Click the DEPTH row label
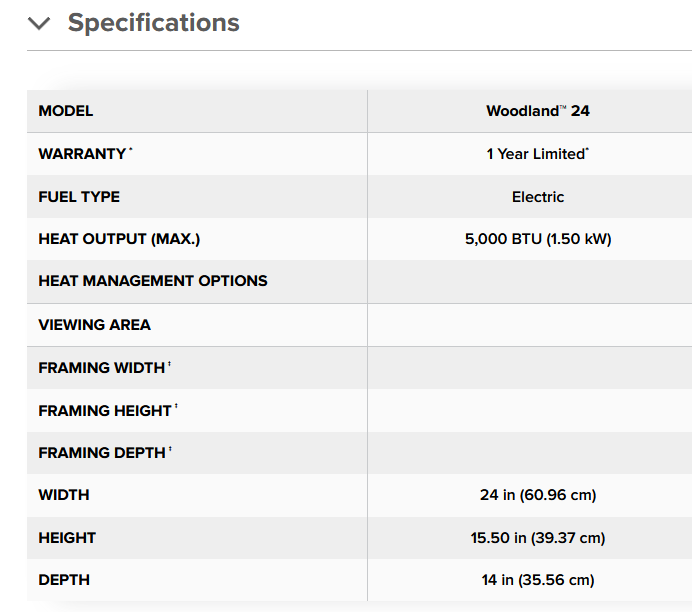The width and height of the screenshot is (694, 612). tap(64, 580)
